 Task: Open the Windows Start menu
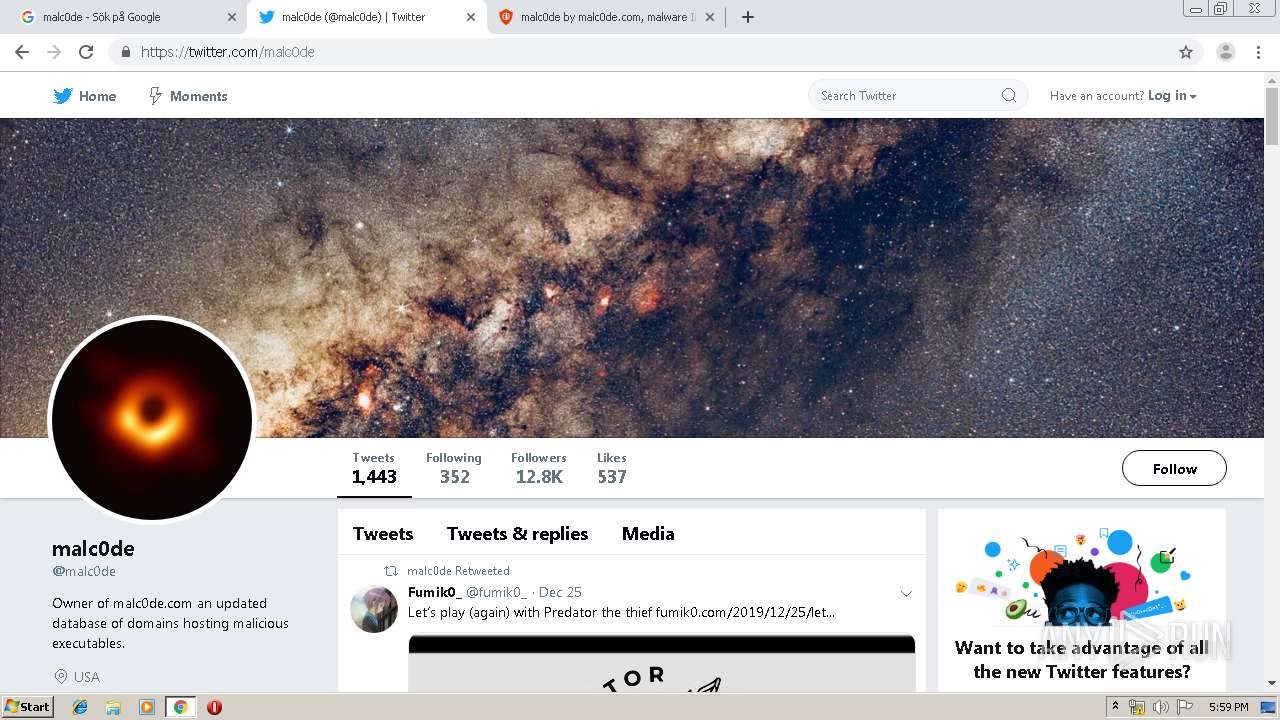click(x=28, y=706)
